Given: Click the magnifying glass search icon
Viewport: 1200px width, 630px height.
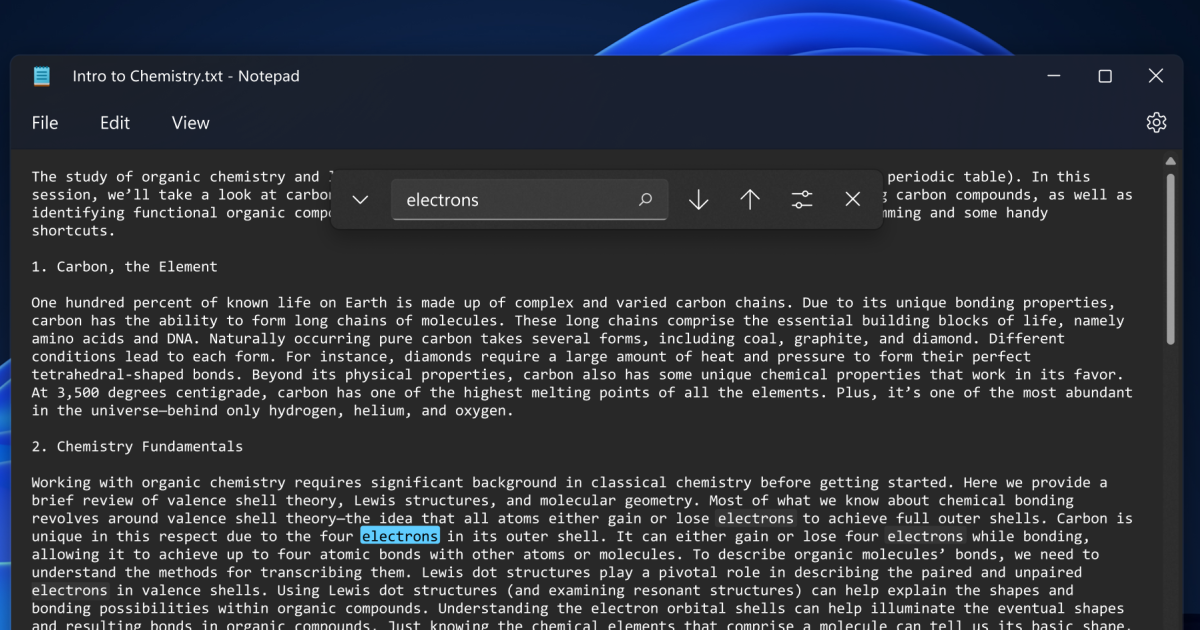Looking at the screenshot, I should point(645,199).
